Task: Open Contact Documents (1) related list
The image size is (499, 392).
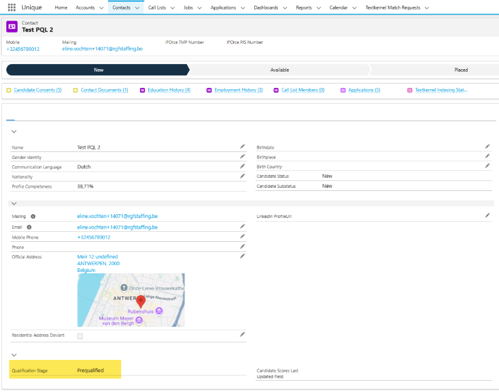Action: tap(104, 90)
